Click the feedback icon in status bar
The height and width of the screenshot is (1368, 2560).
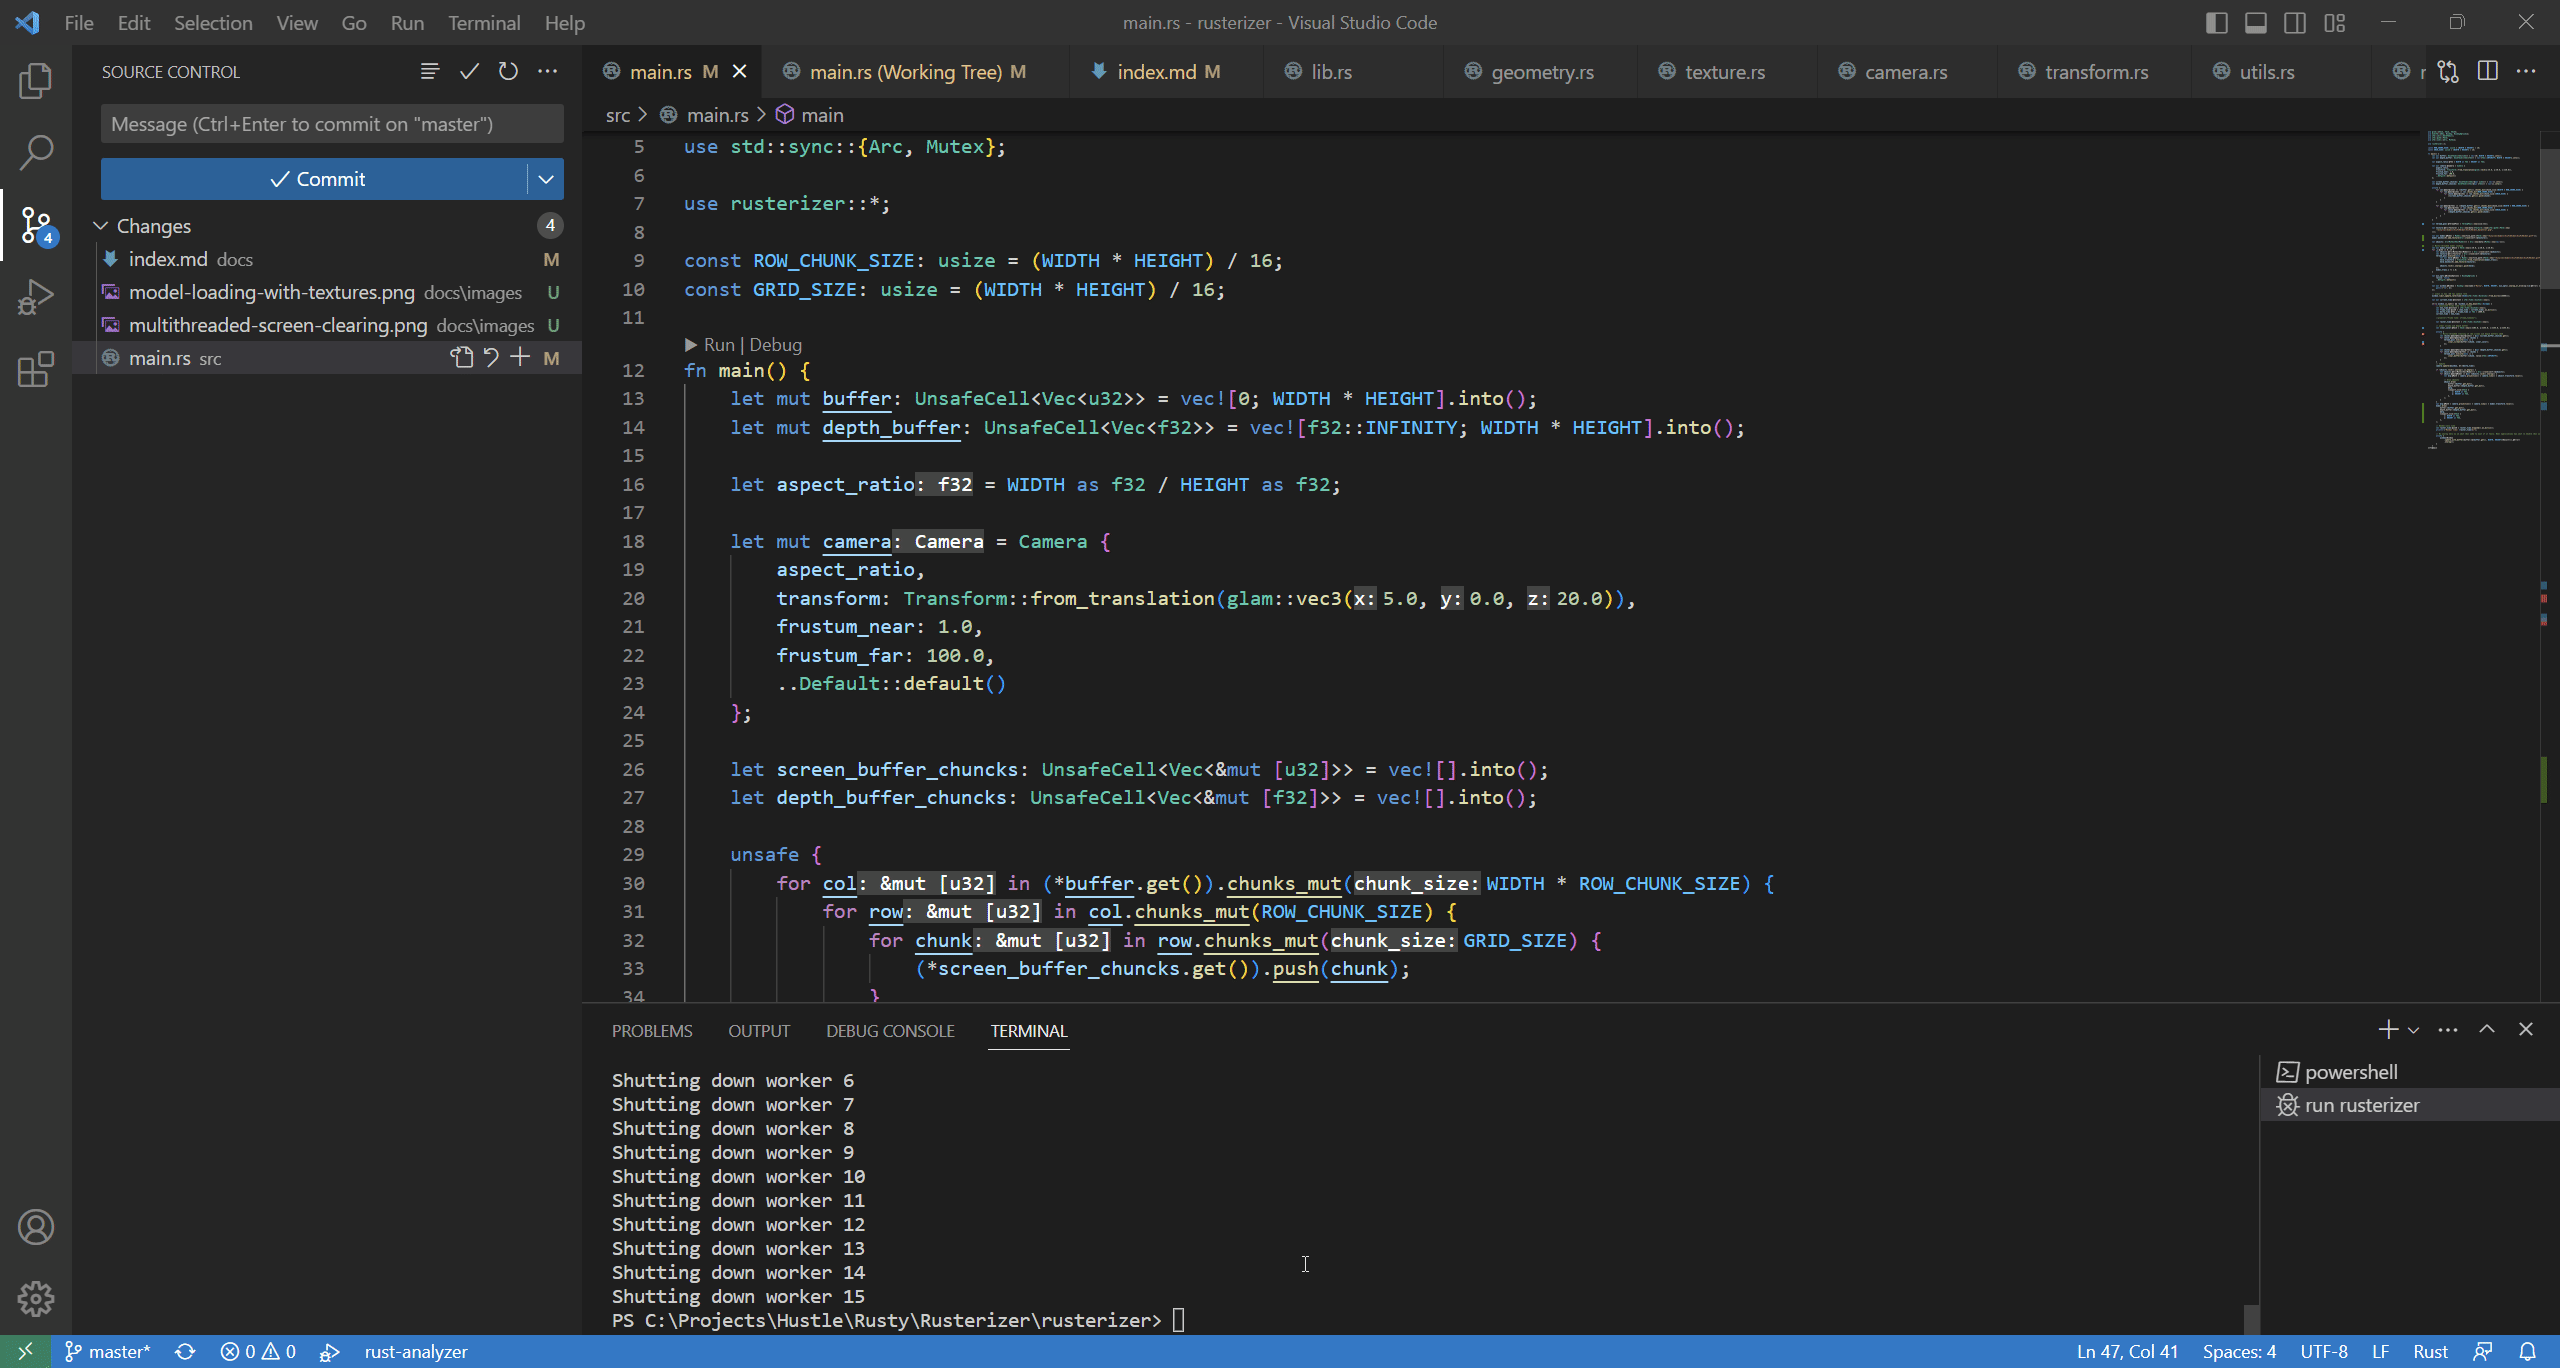(x=2483, y=1352)
